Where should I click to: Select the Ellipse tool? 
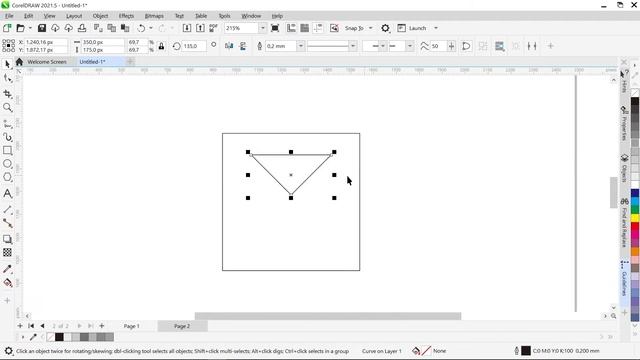(x=7, y=164)
